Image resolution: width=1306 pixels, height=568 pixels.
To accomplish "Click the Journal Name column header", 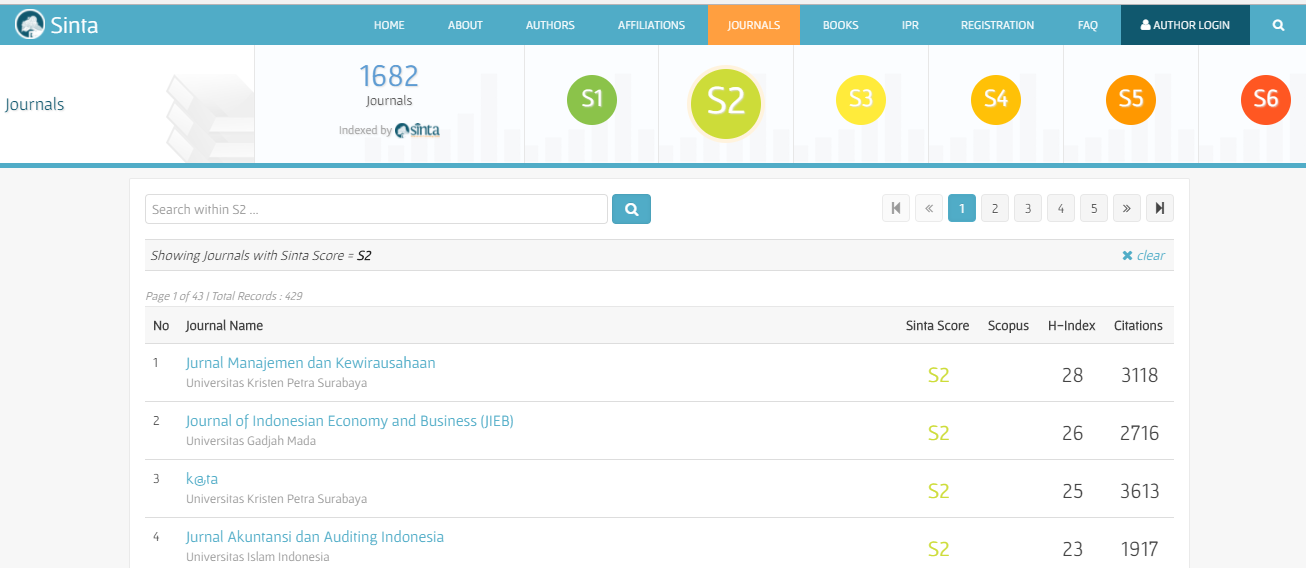I will [224, 325].
